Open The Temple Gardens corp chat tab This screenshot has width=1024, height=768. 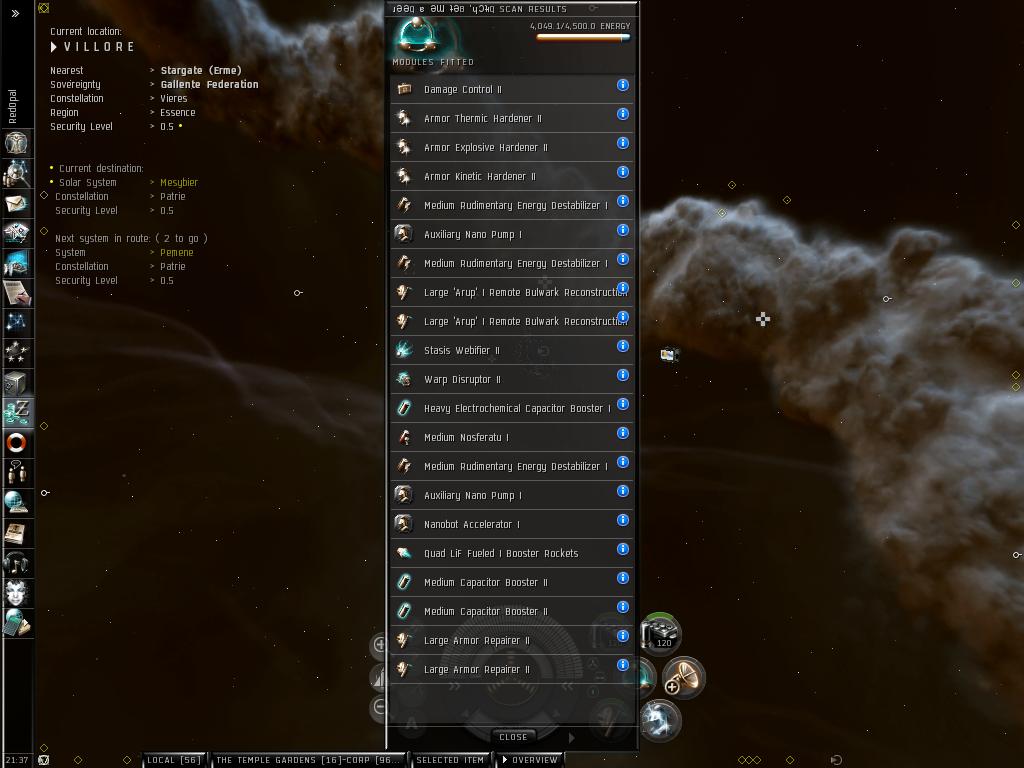(x=308, y=760)
